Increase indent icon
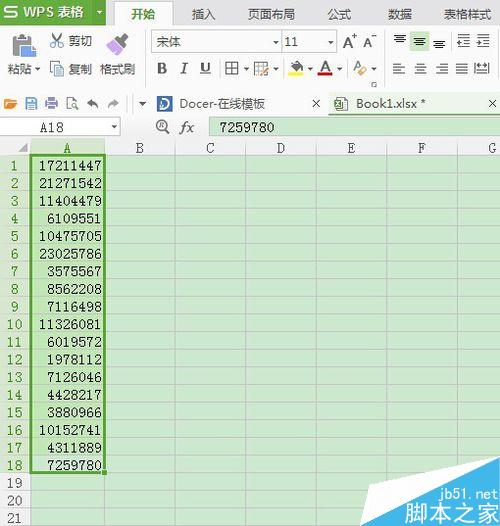 [483, 41]
